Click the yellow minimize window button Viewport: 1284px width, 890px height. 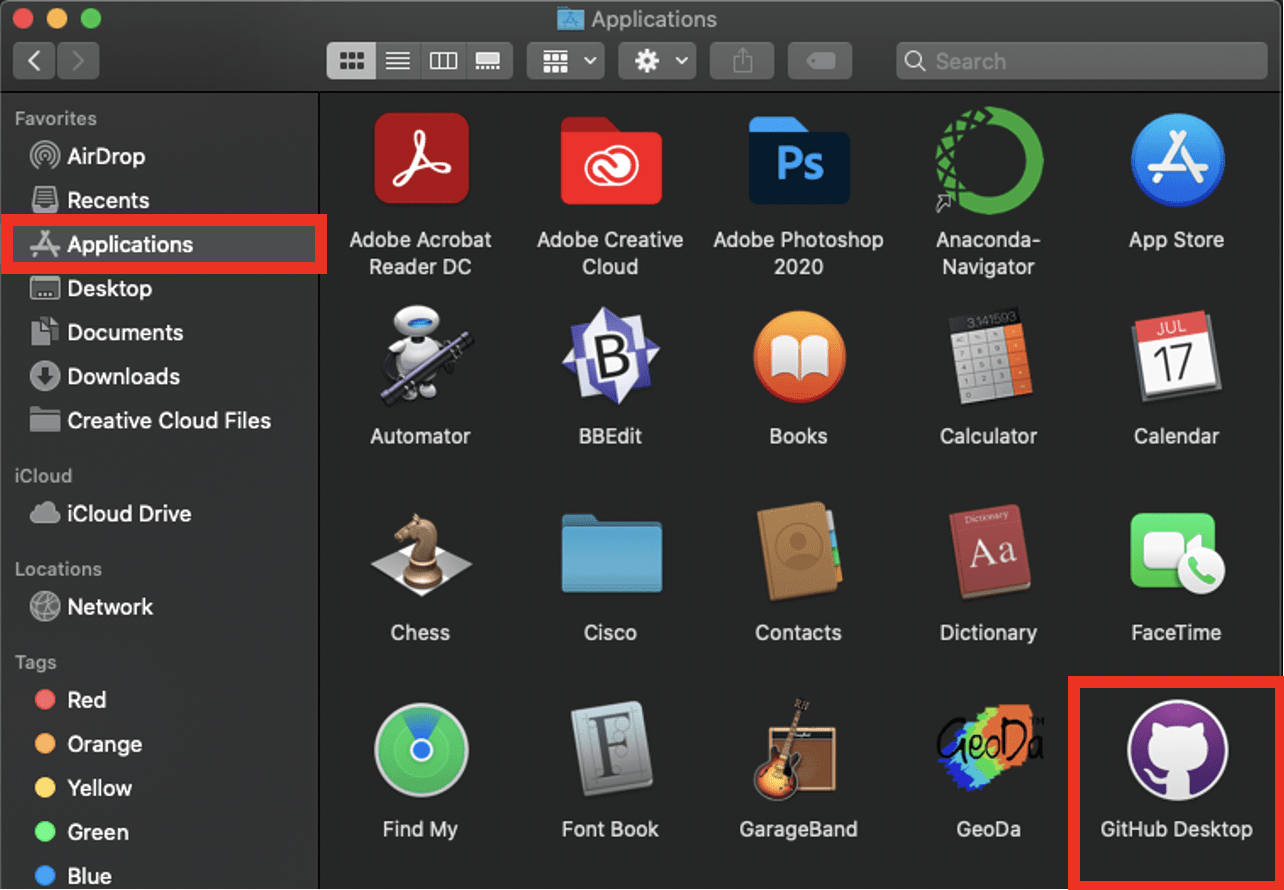click(57, 19)
